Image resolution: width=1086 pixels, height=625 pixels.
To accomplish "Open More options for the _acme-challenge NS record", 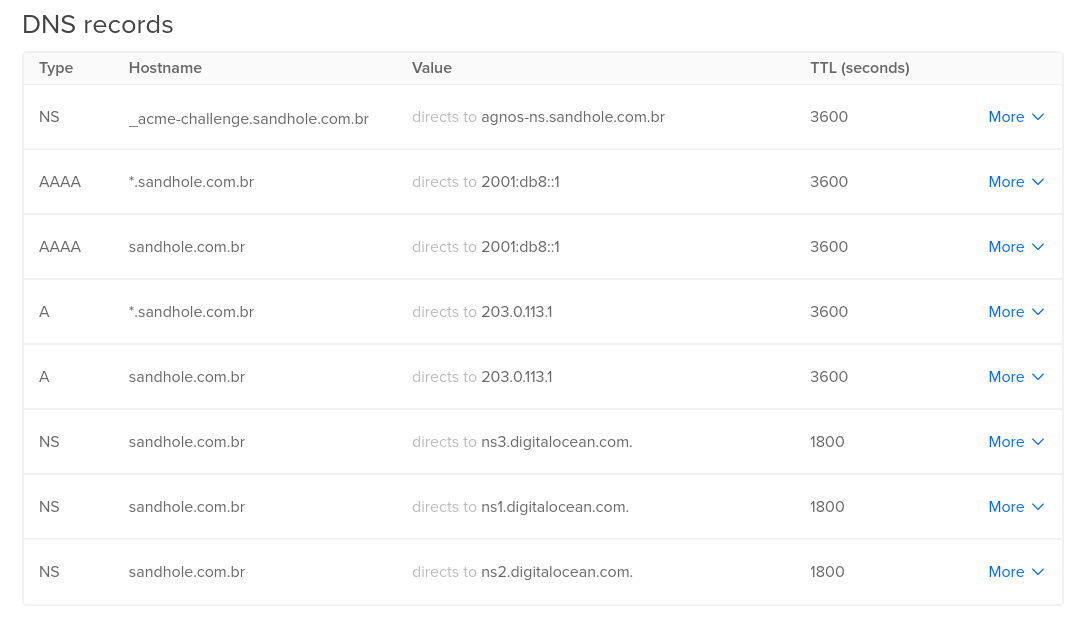I will pyautogui.click(x=1006, y=117).
